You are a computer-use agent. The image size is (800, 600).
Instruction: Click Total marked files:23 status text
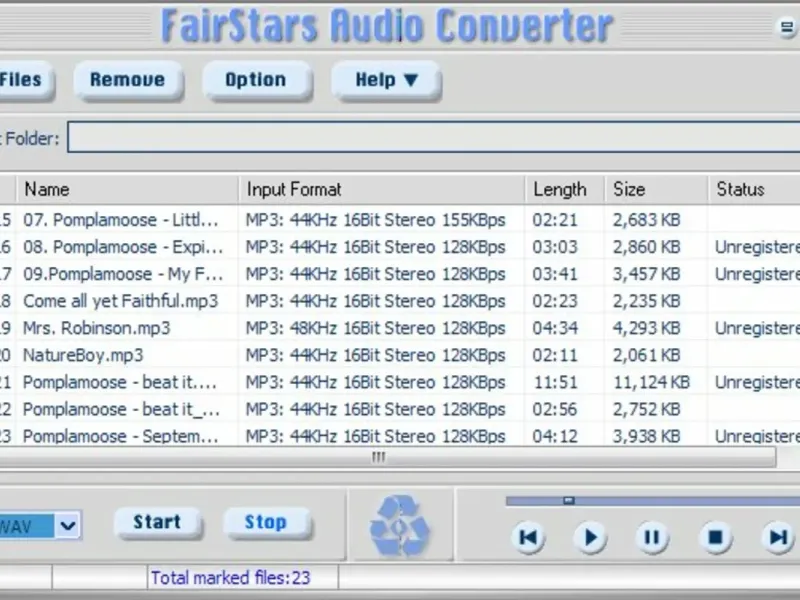coord(230,578)
